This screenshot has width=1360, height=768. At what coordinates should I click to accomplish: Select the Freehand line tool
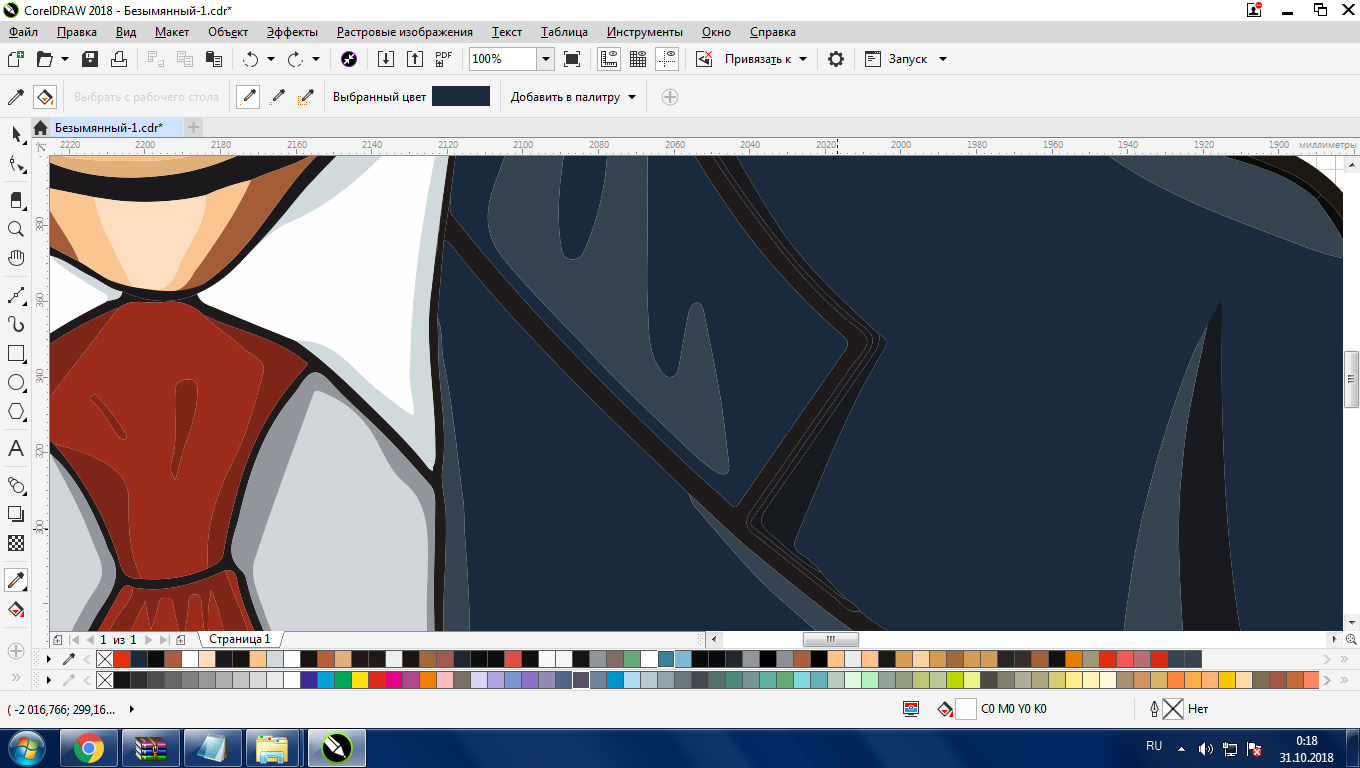coord(16,295)
